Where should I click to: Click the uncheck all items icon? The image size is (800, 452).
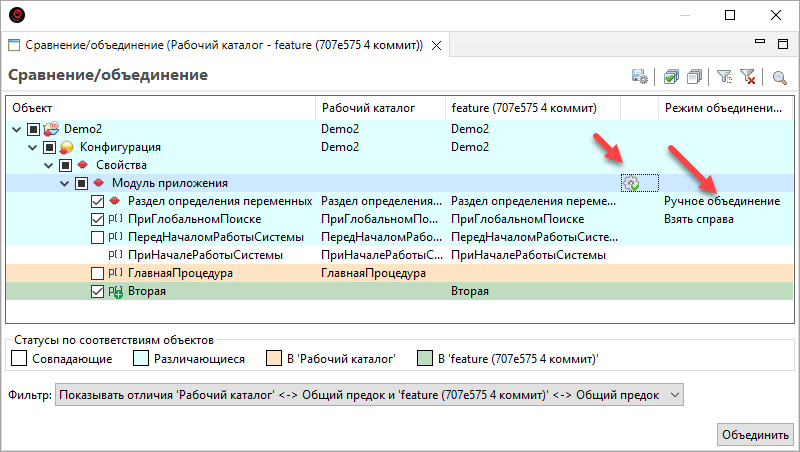[694, 76]
